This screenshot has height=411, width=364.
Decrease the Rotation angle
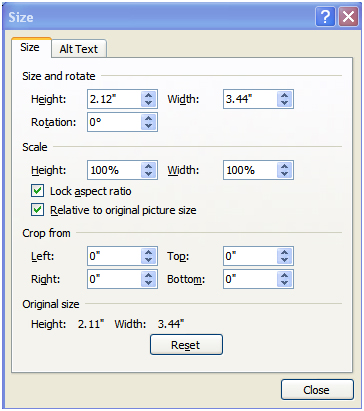pos(149,126)
